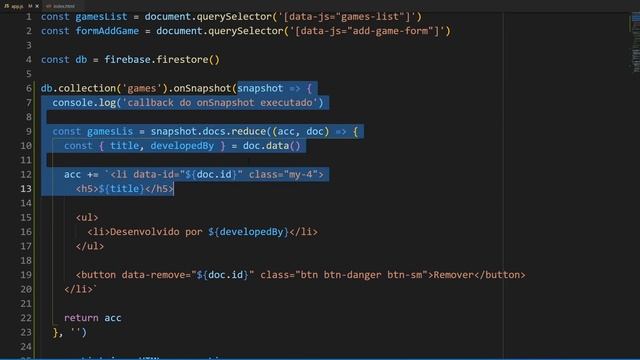
Task: Click the closing '</ul>' tag on line 17
Action: tap(90, 246)
